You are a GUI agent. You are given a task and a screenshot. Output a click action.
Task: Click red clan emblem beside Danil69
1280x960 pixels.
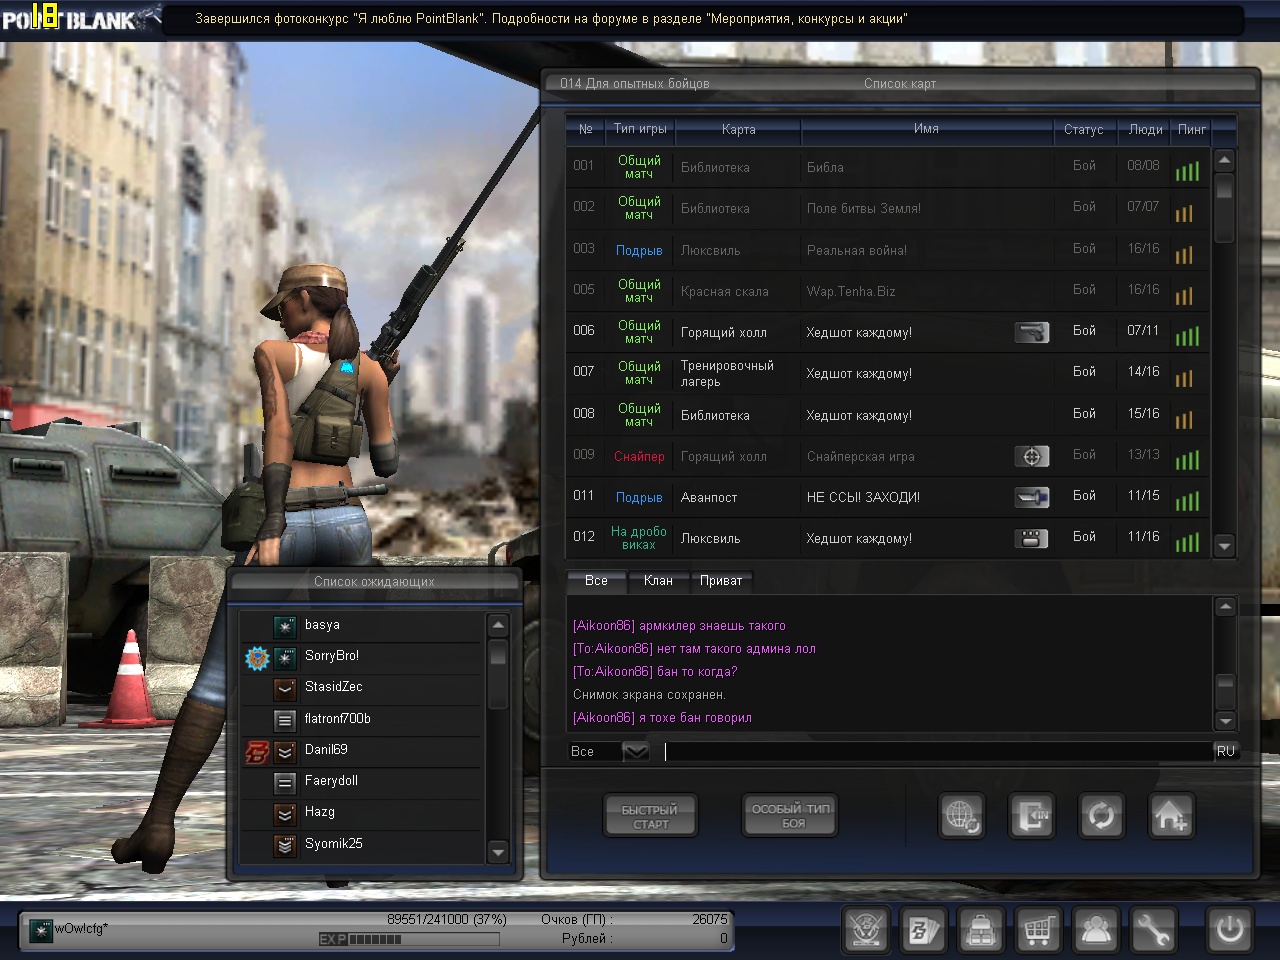tap(258, 751)
